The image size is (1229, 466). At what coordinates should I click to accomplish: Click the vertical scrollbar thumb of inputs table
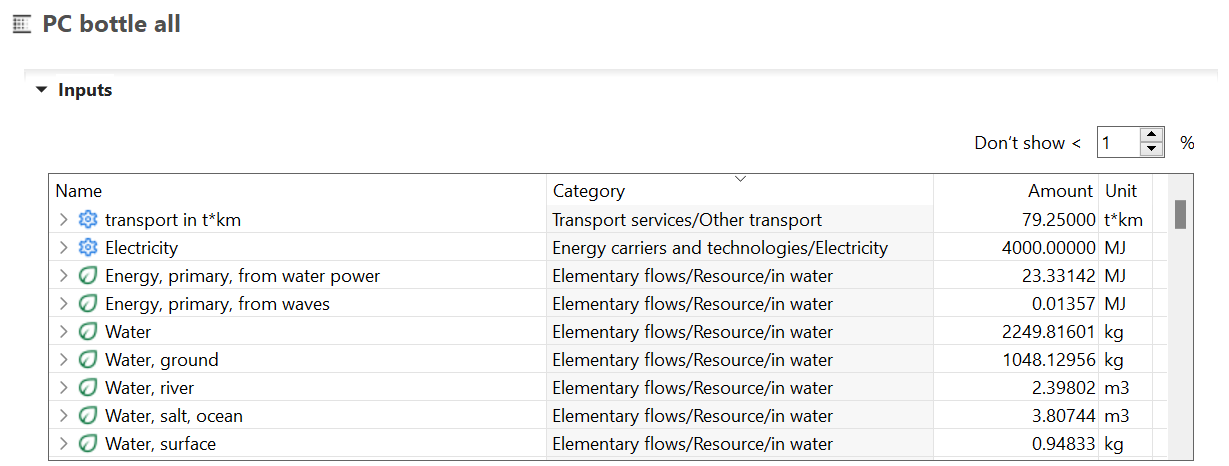(x=1180, y=214)
